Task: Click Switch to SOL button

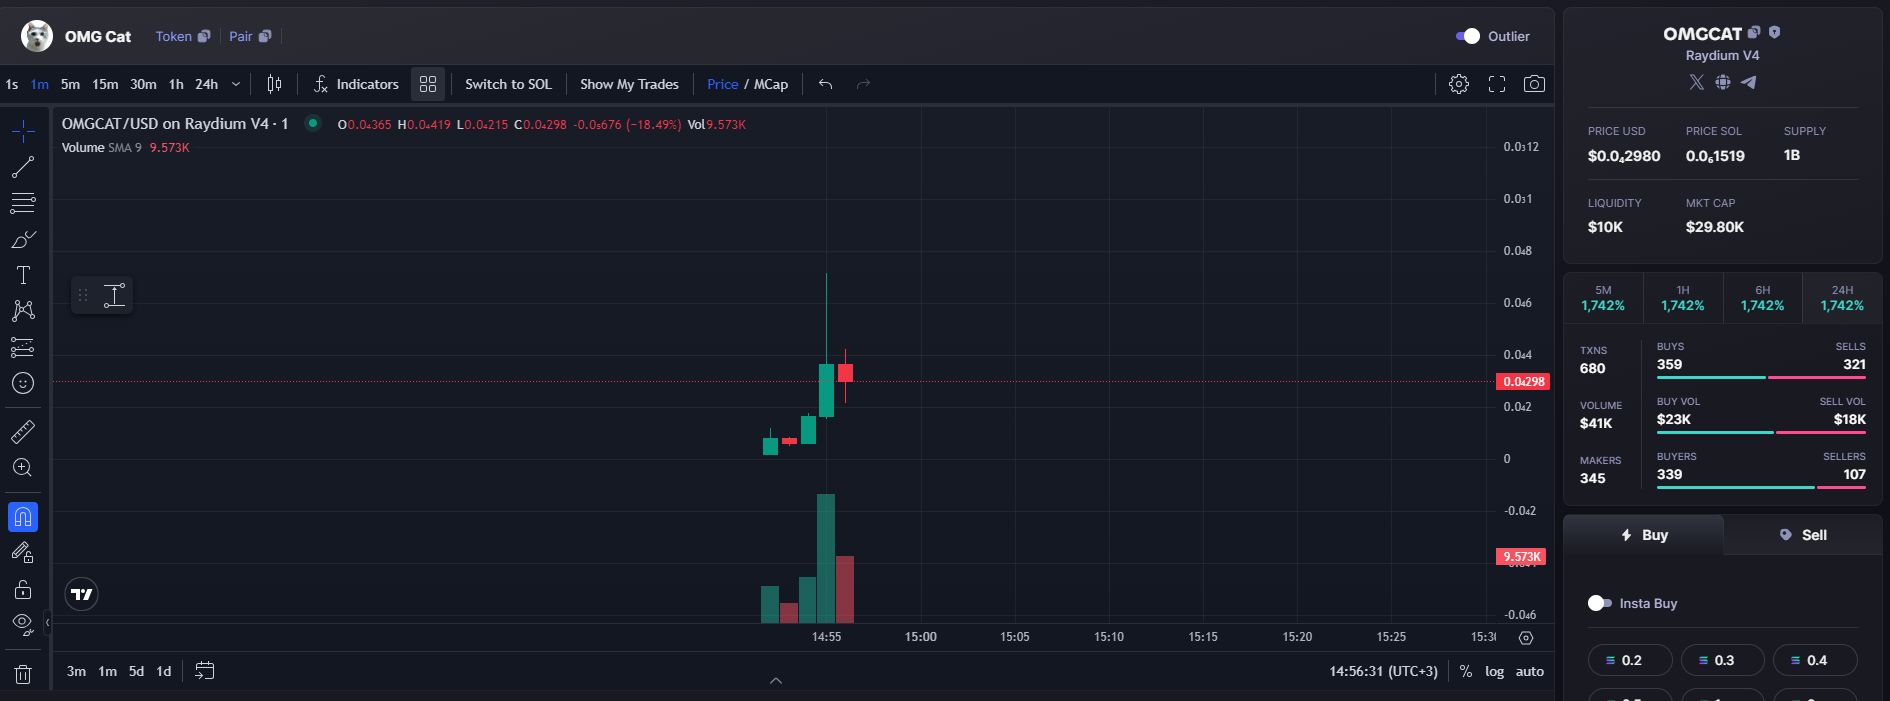Action: tap(508, 84)
